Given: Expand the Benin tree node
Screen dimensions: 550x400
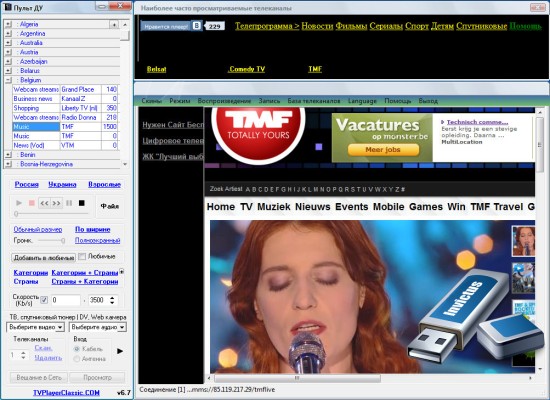Looking at the screenshot, I should tap(8, 155).
